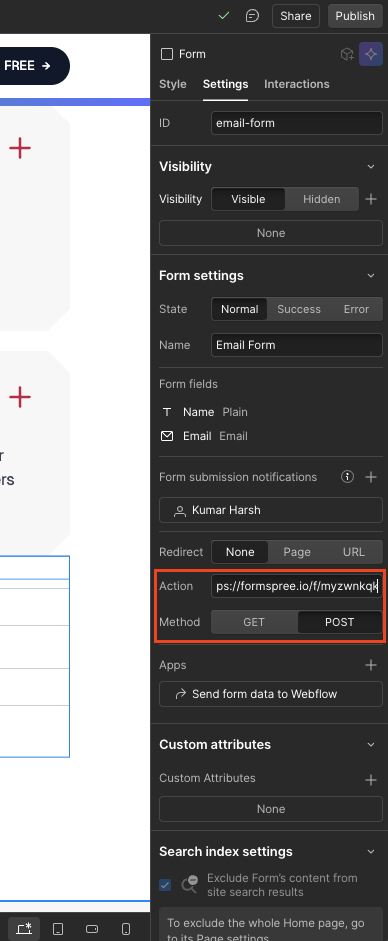
Task: Set Redirect to Page
Action: (297, 552)
